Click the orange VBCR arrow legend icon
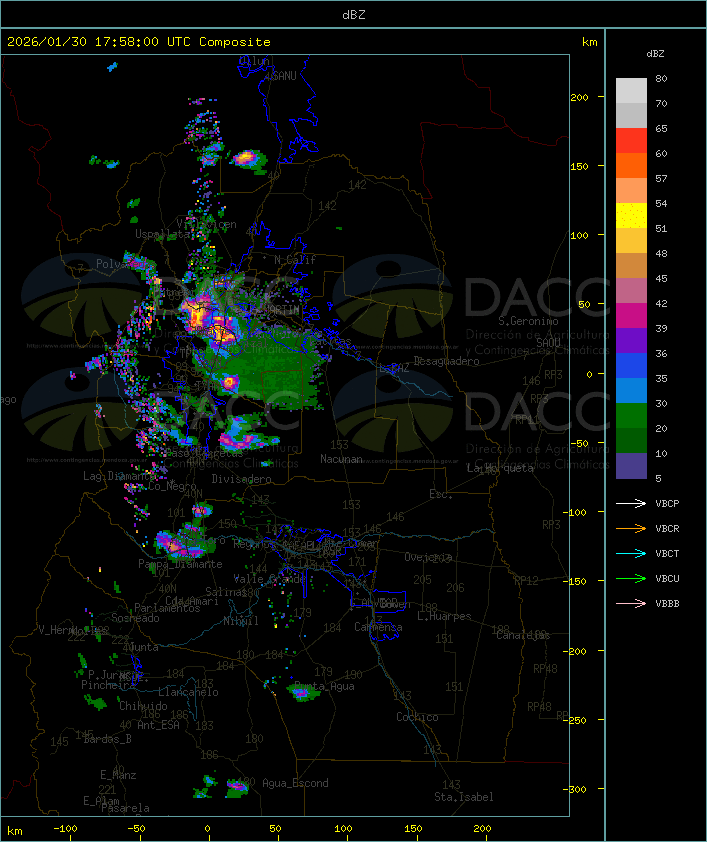Image resolution: width=707 pixels, height=842 pixels. (x=631, y=528)
